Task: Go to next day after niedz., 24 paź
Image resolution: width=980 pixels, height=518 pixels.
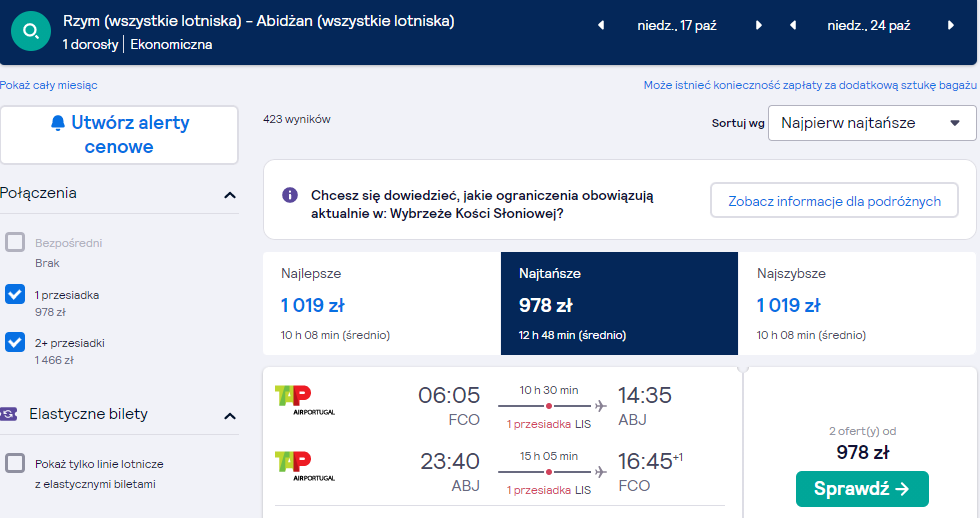Action: [x=951, y=26]
